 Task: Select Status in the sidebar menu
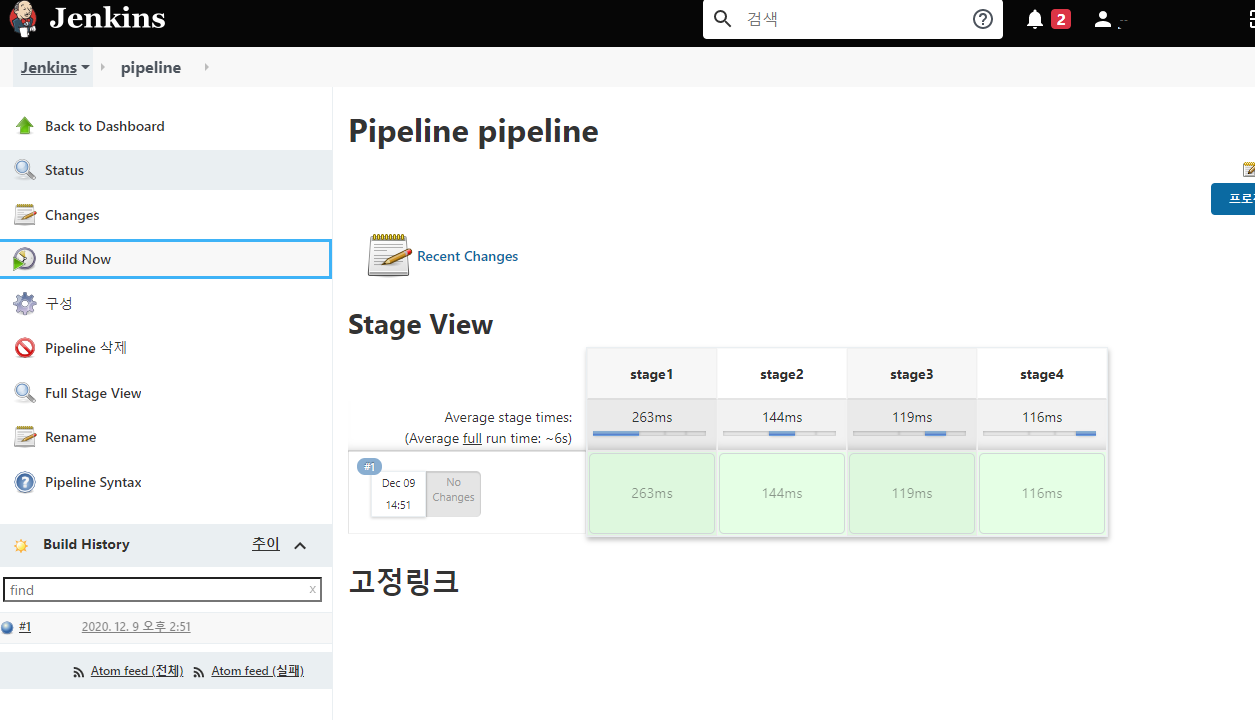tap(24, 169)
